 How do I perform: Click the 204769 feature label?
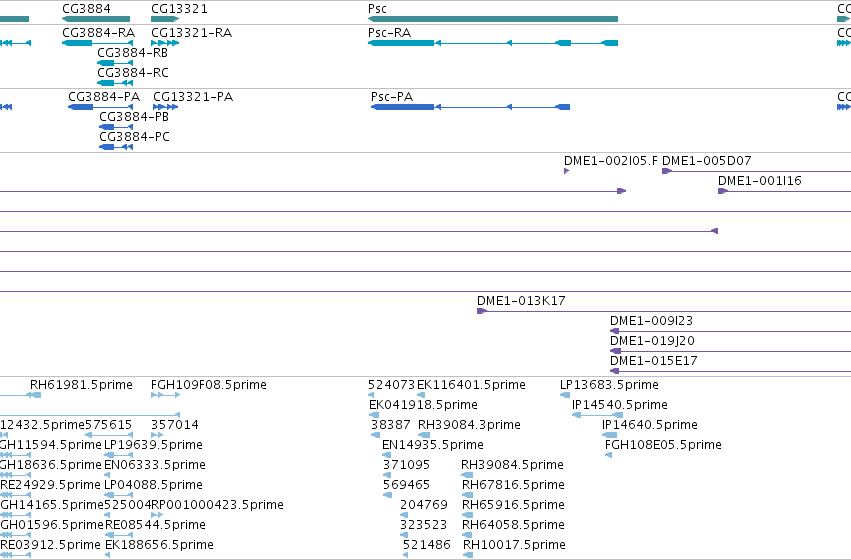tap(424, 505)
